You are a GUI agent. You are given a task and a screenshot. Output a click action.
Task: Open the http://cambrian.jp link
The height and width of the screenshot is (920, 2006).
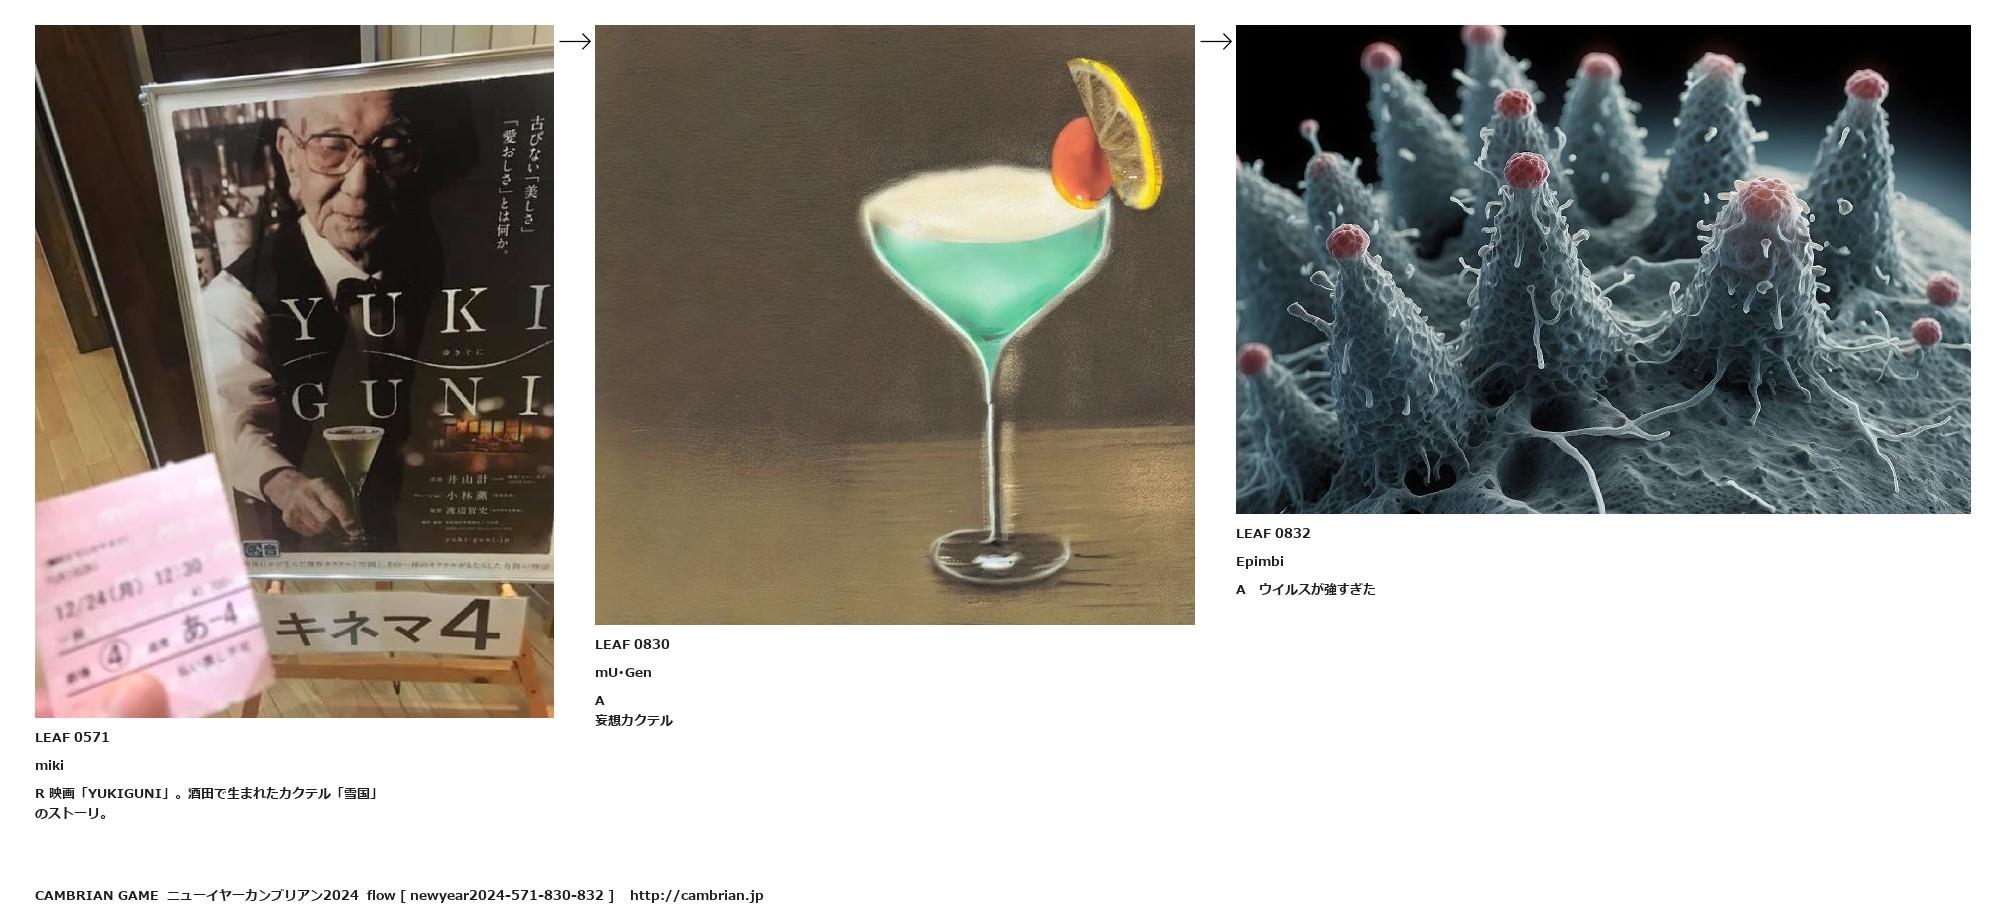click(x=696, y=895)
